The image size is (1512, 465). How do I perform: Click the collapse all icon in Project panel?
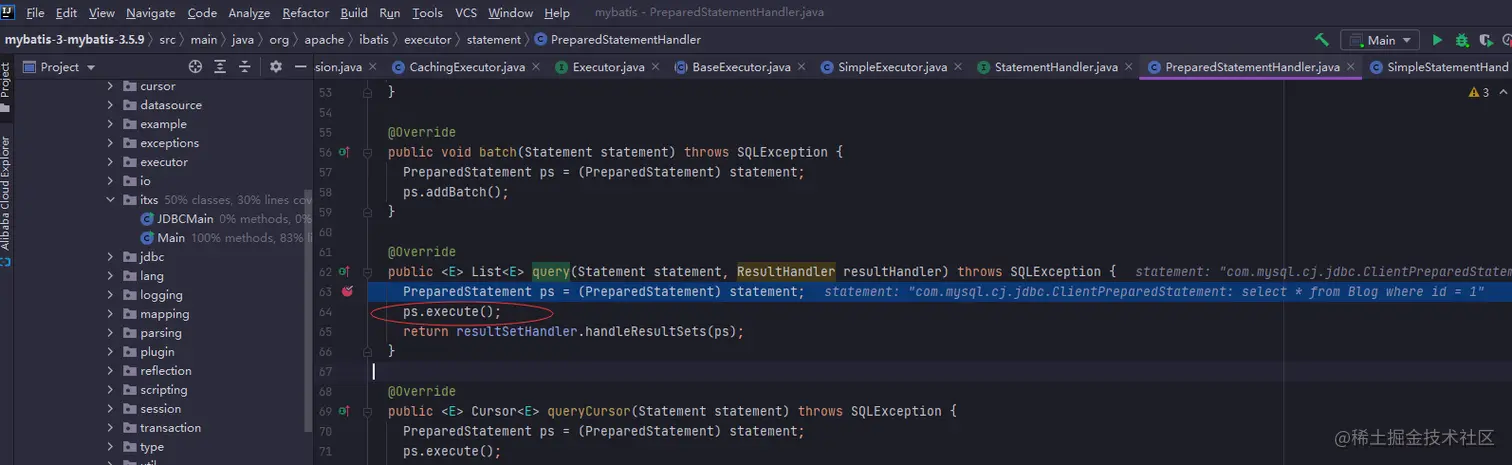point(246,67)
